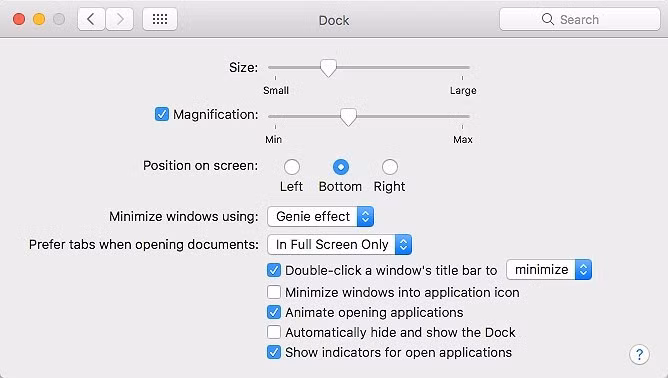Click the magnifying glass search icon
This screenshot has height=378, width=668.
[x=547, y=19]
